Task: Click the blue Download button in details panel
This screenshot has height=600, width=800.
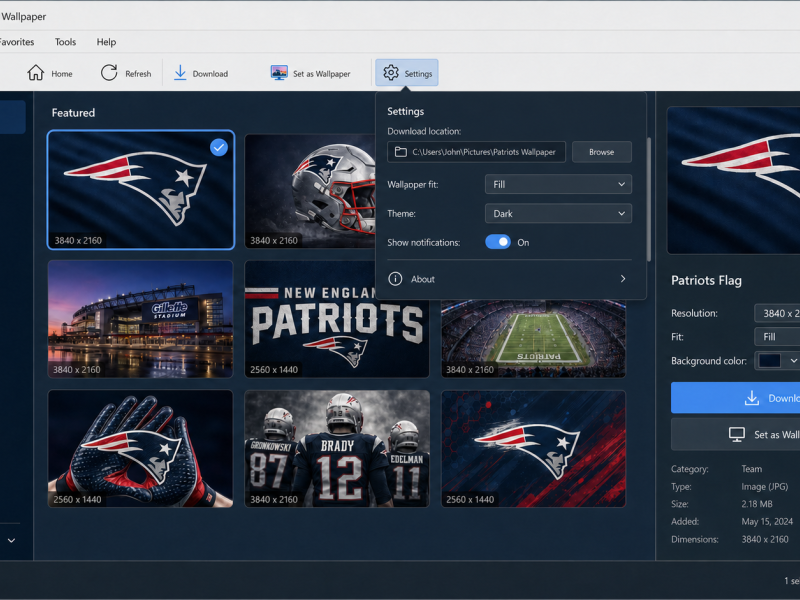Action: click(735, 397)
